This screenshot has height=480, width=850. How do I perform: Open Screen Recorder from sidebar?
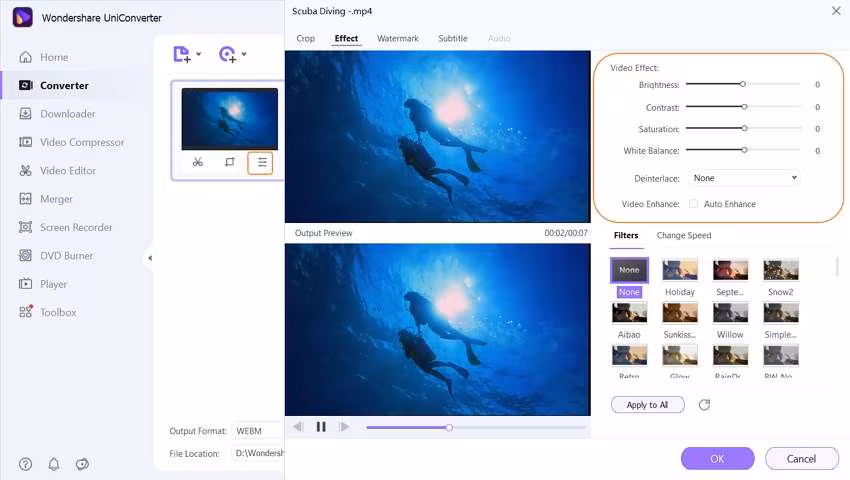(x=65, y=227)
